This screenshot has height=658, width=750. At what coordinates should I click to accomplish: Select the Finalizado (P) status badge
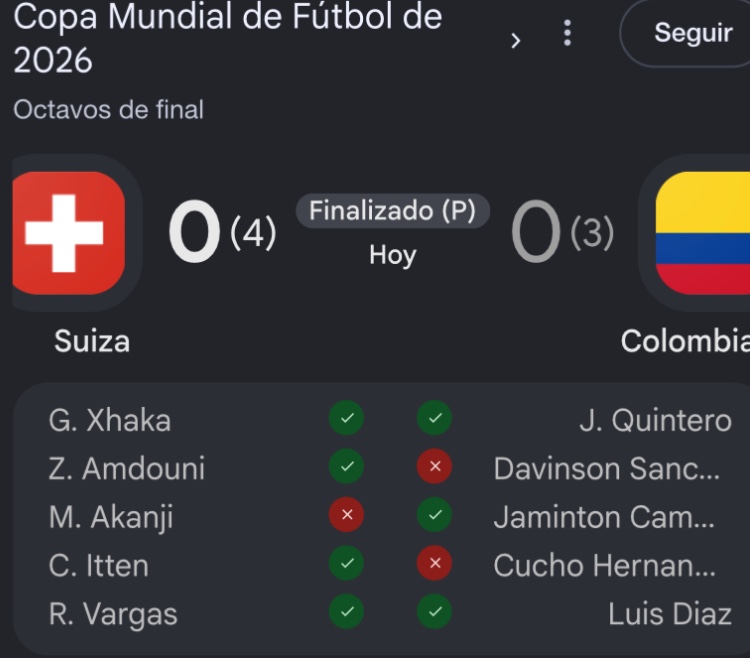pos(392,211)
